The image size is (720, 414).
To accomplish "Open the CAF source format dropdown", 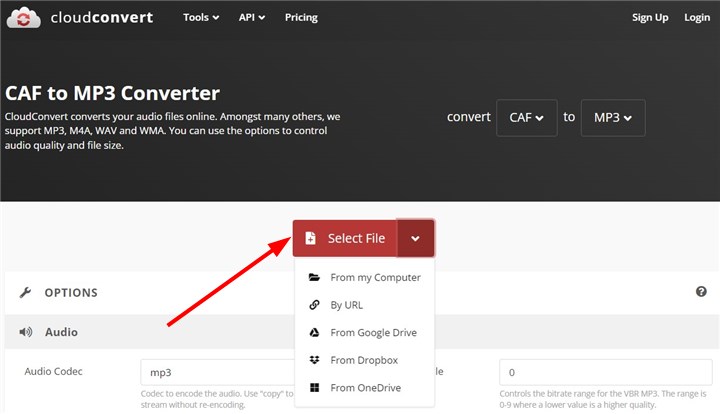I will [527, 117].
